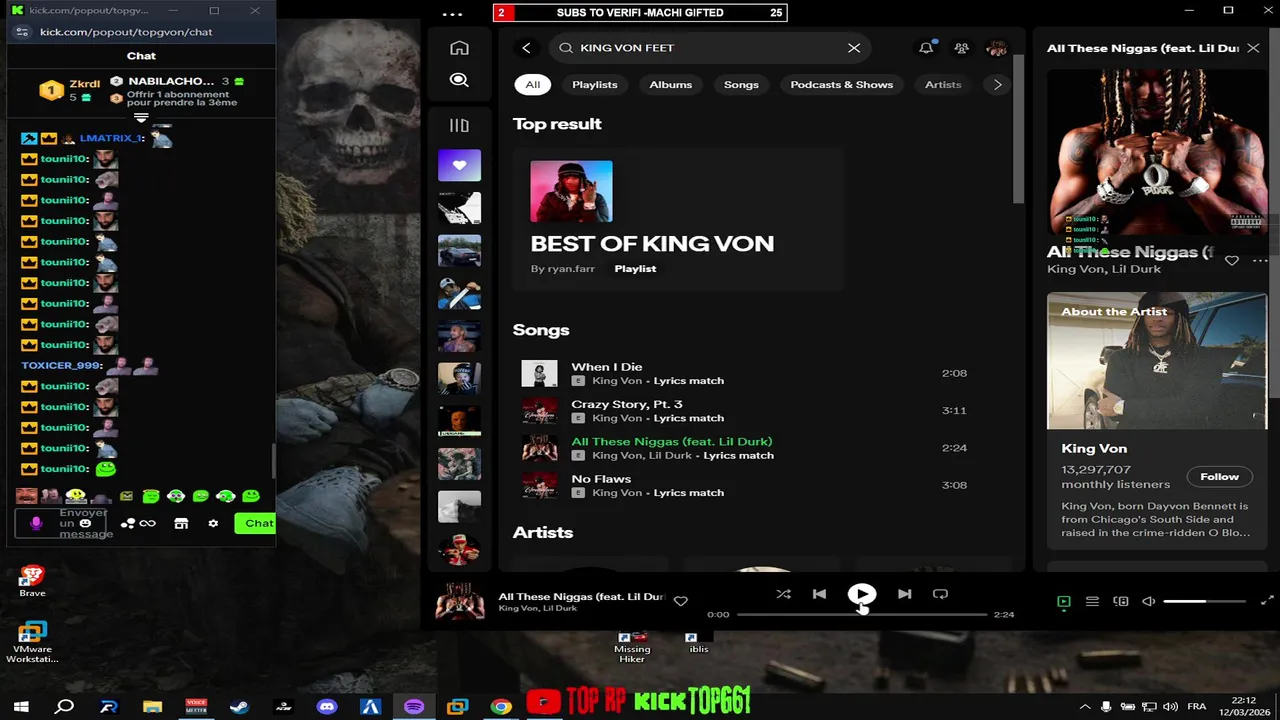Collapse the Kick chat leaderboard banner handle
1280x720 pixels.
(x=141, y=117)
